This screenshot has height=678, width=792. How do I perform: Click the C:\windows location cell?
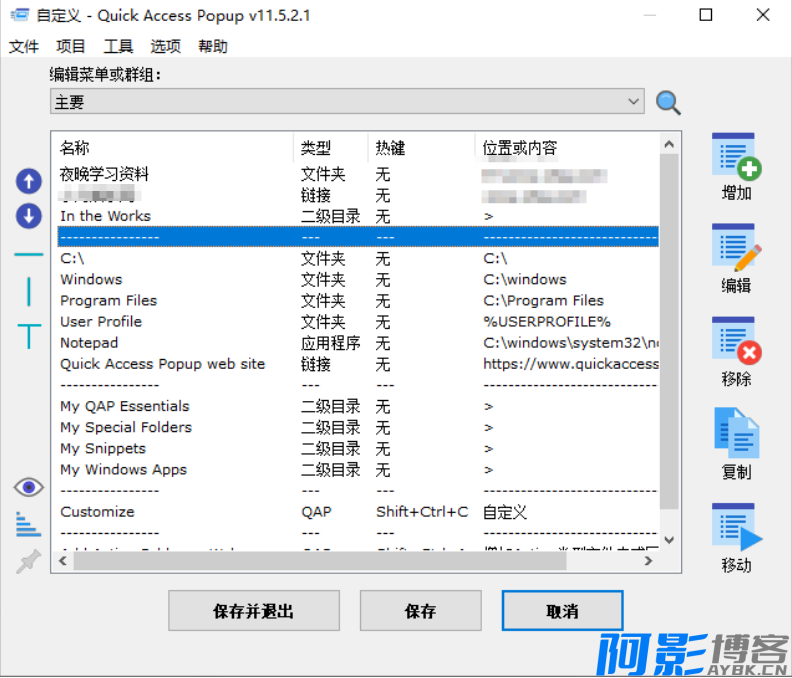pos(525,279)
